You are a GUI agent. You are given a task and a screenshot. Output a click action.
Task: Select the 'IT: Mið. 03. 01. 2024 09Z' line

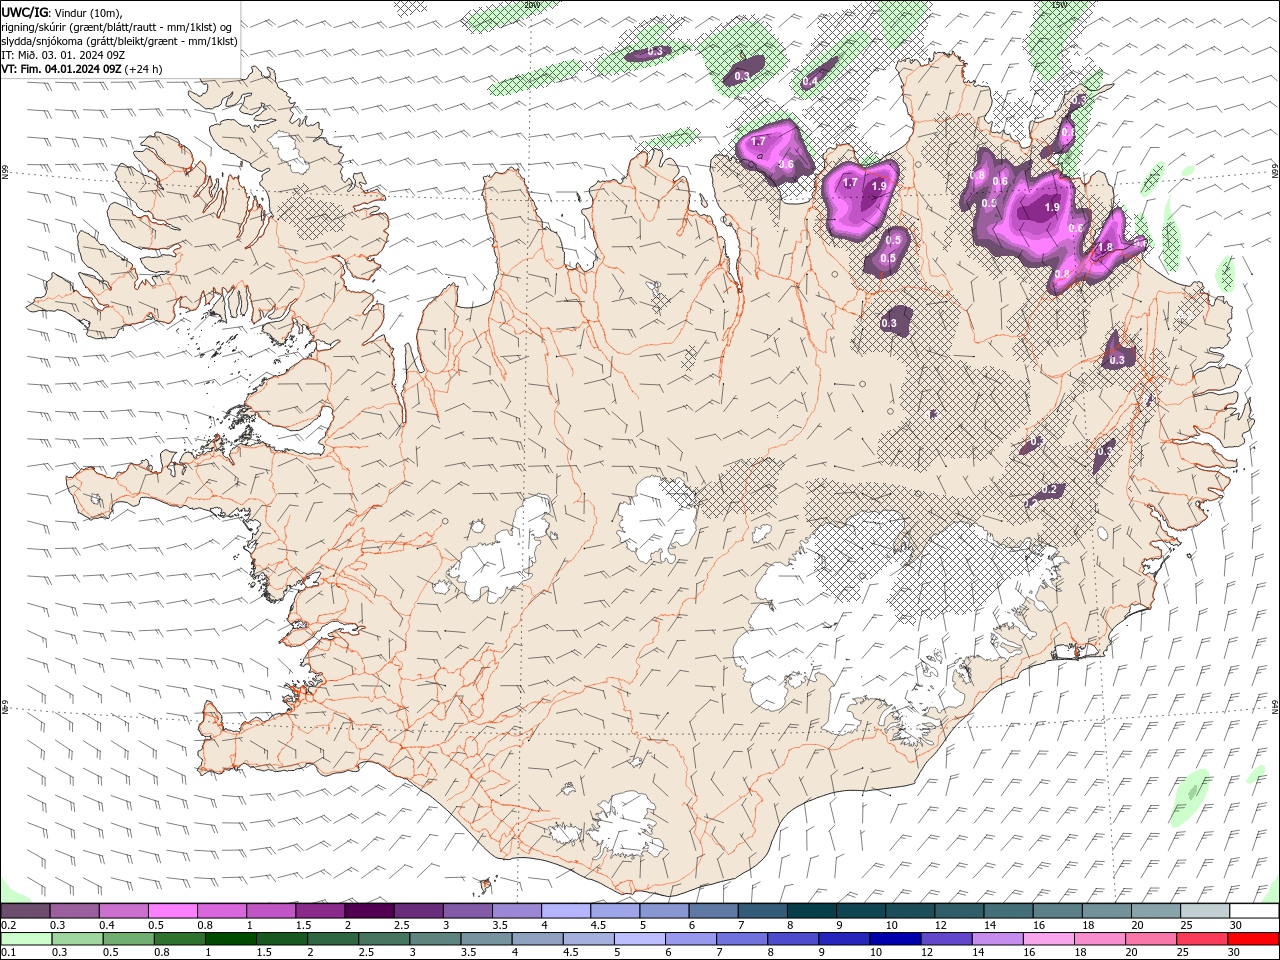click(63, 55)
